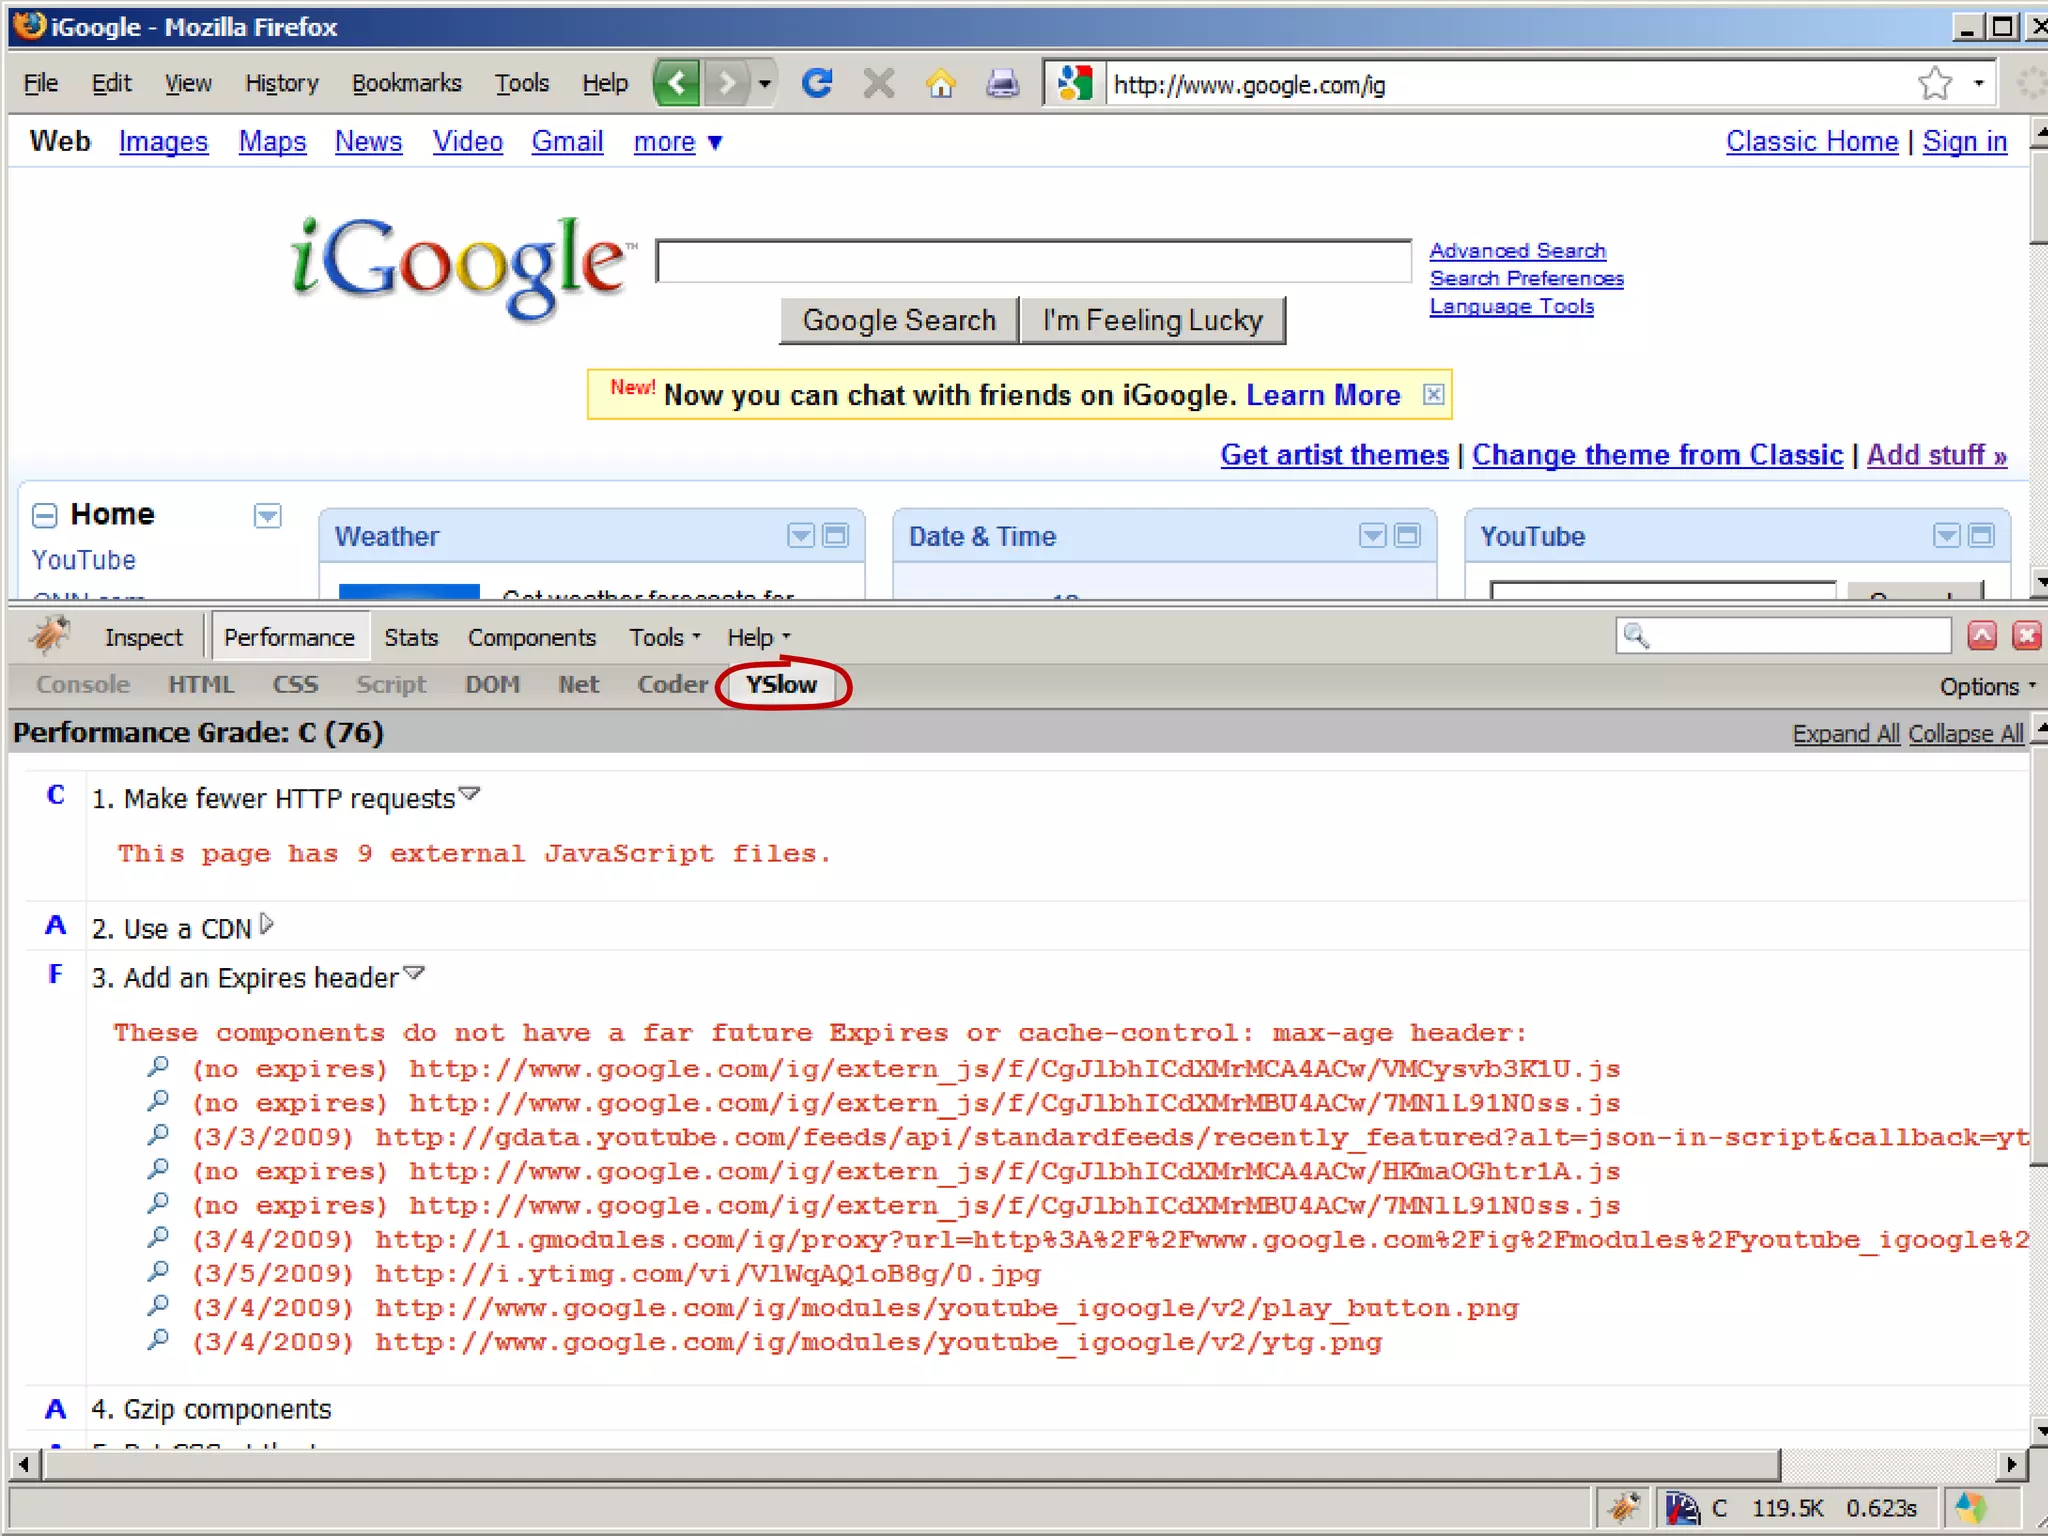Expand the Use a CDN rule

[266, 924]
